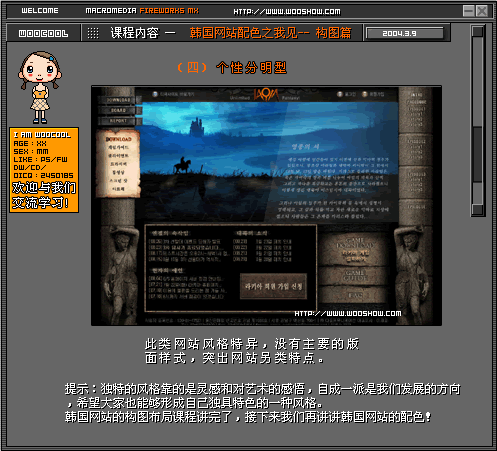
Task: Click the Korean membership signup button
Action: click(x=273, y=286)
